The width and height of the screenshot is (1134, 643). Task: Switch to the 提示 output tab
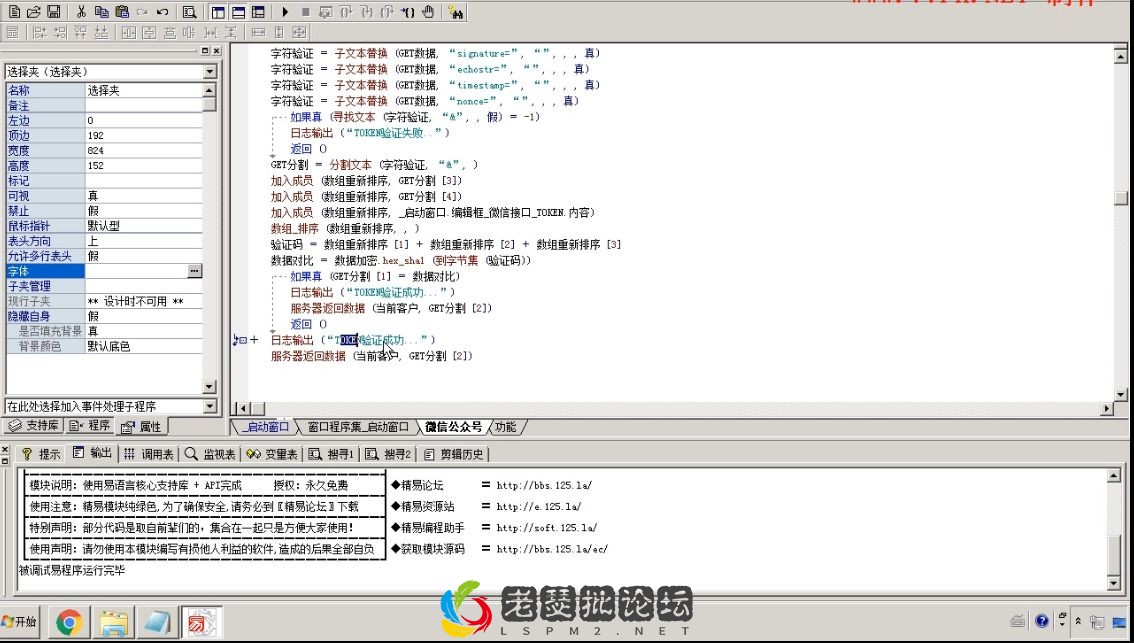(x=41, y=454)
